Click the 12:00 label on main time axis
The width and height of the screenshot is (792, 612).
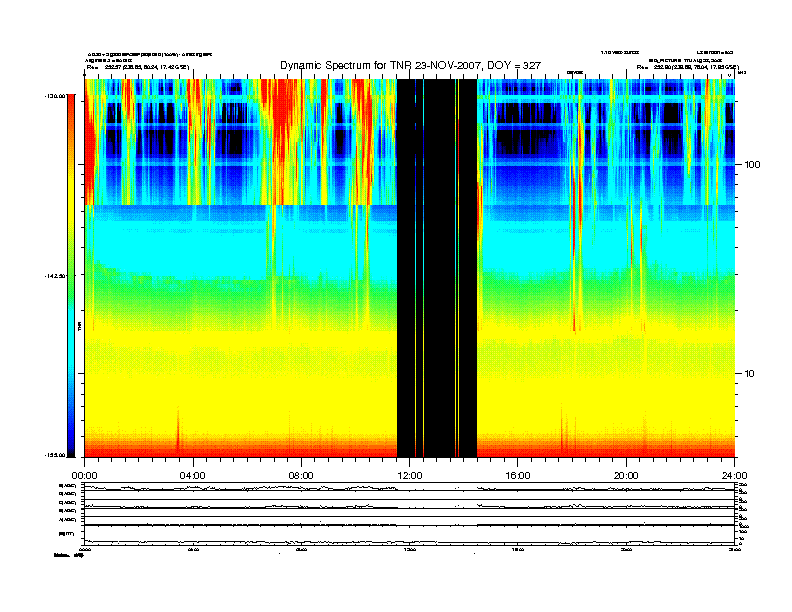tap(410, 476)
